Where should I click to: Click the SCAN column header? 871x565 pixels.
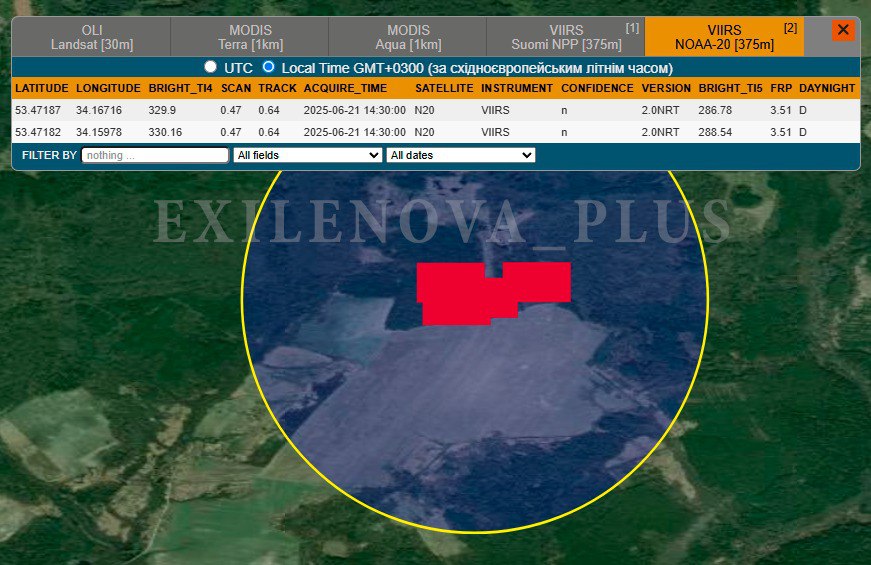pyautogui.click(x=236, y=88)
